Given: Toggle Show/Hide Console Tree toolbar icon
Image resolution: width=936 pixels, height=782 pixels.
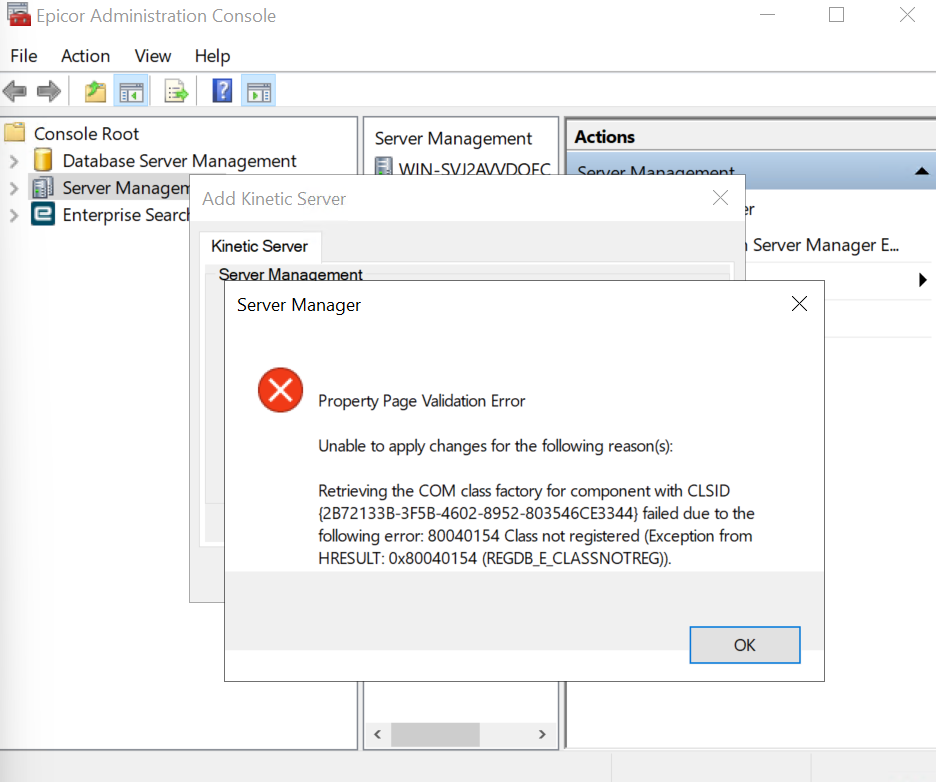Looking at the screenshot, I should tap(131, 91).
